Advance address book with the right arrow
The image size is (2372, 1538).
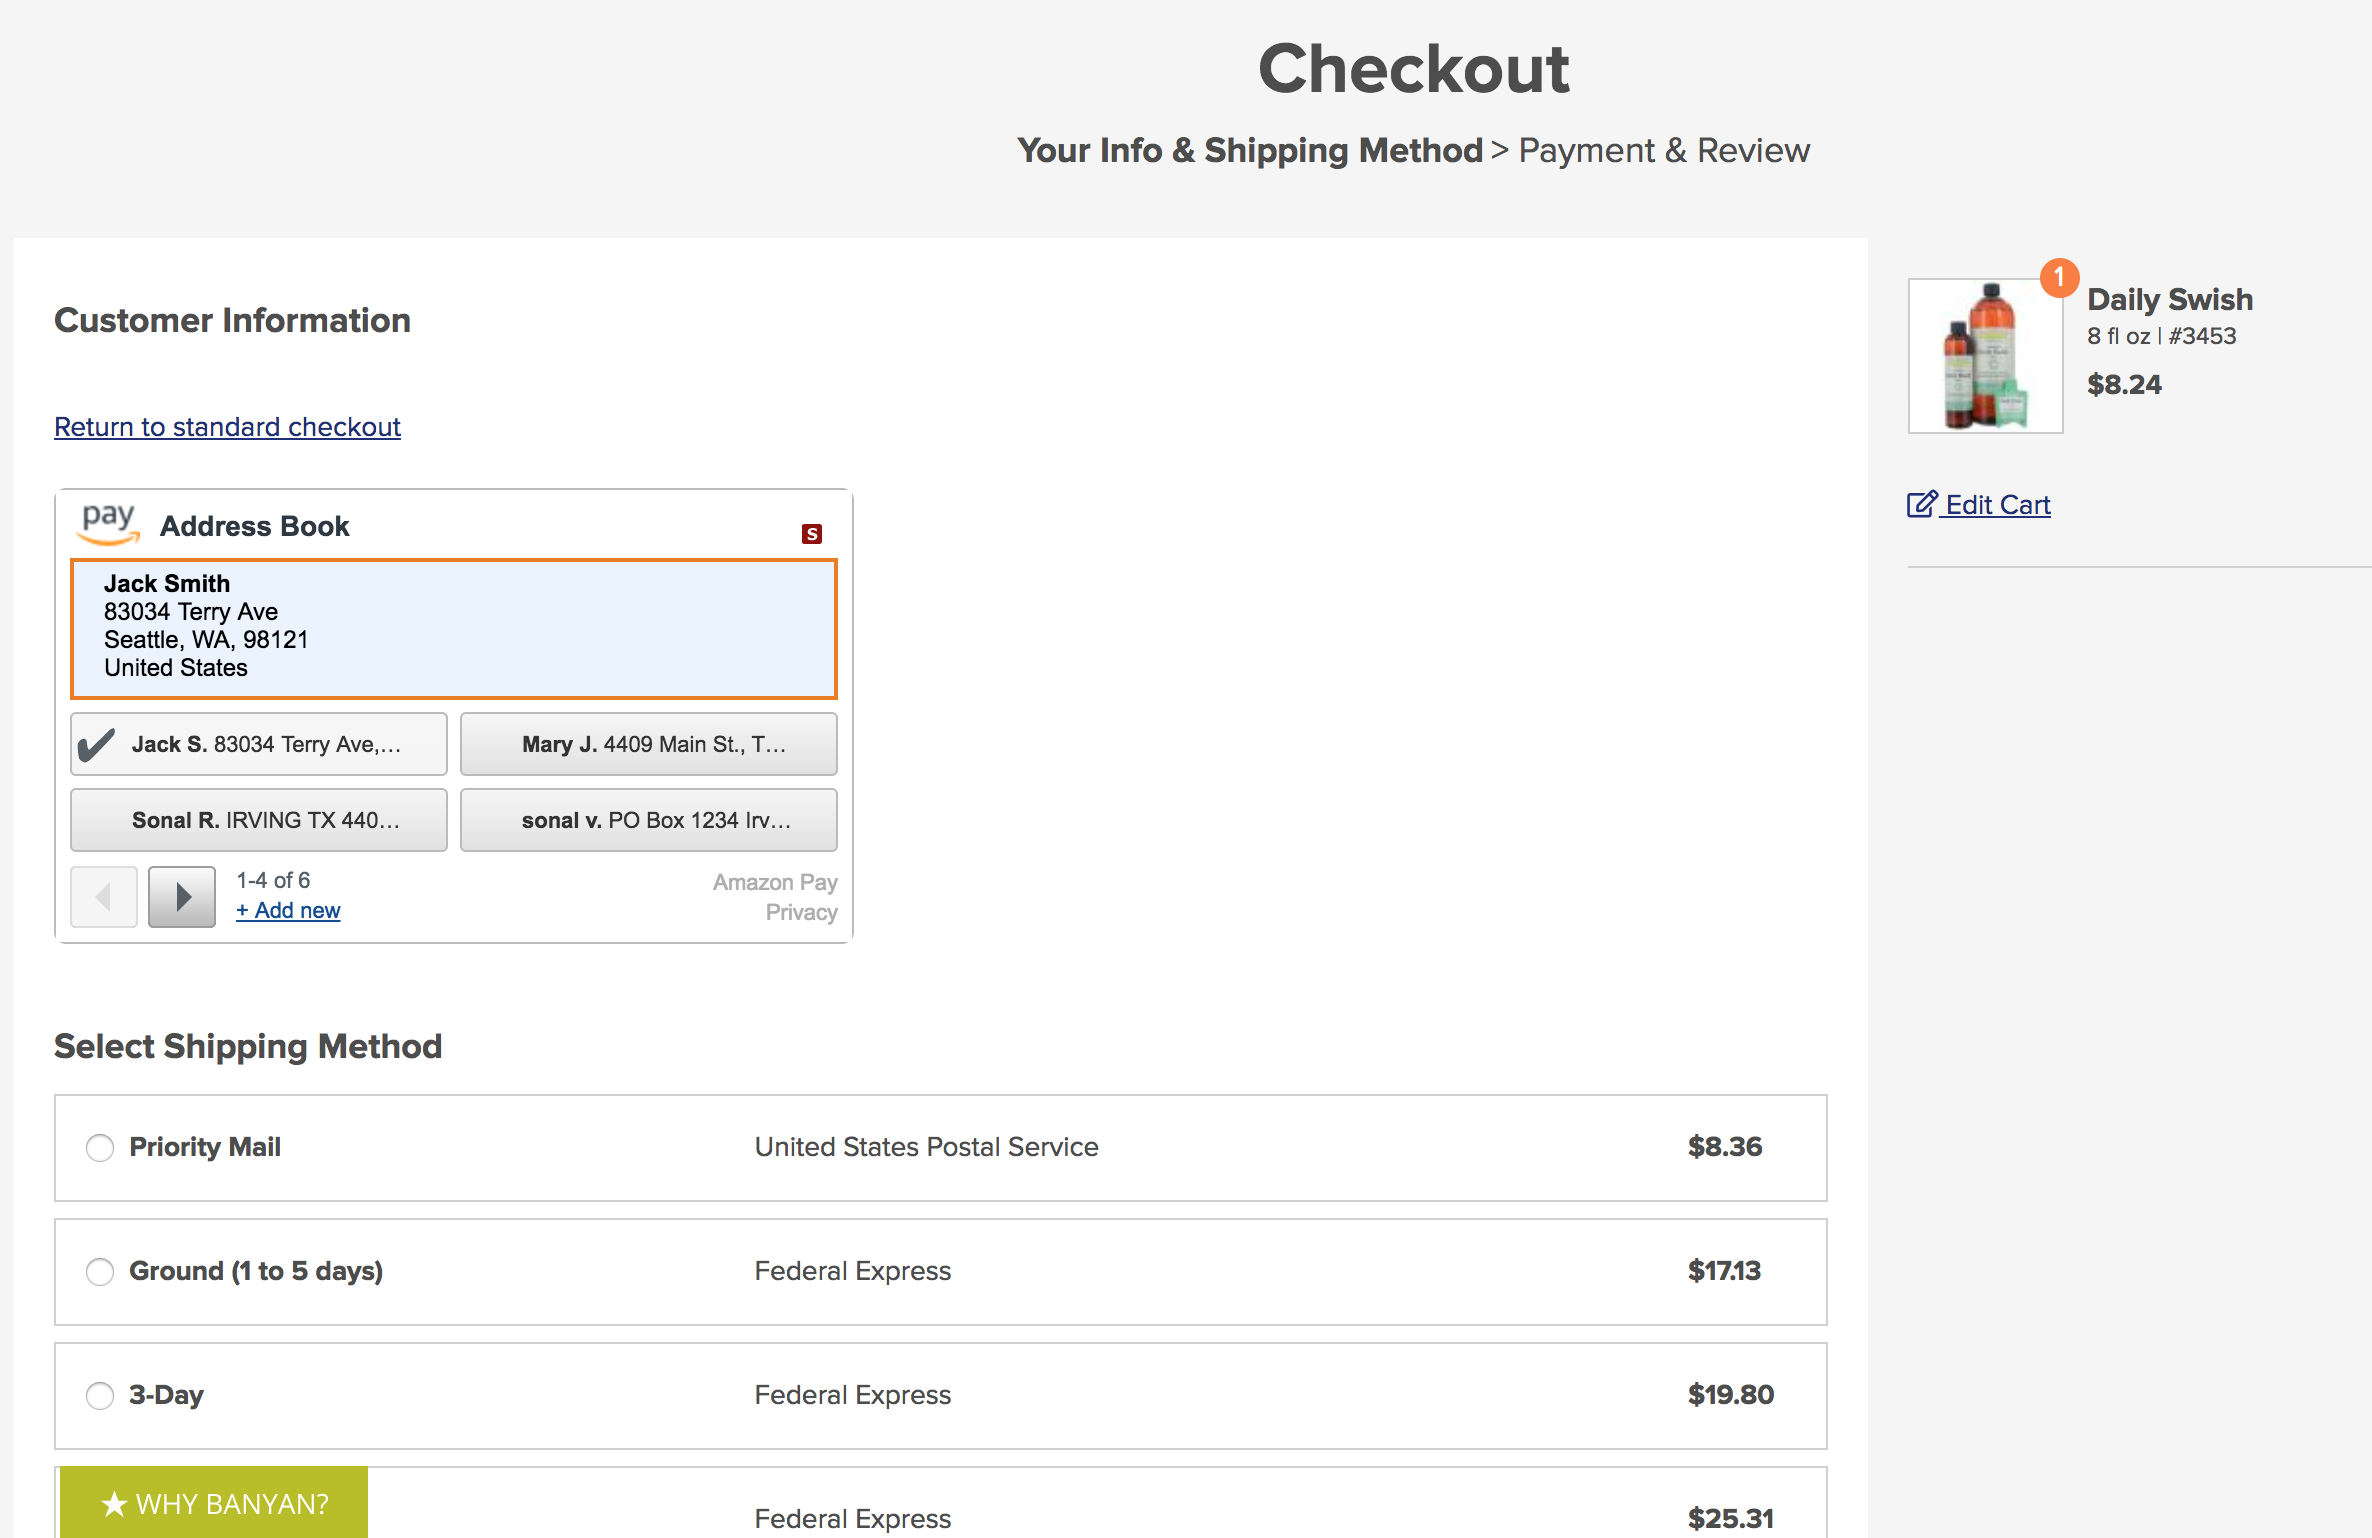[x=181, y=896]
